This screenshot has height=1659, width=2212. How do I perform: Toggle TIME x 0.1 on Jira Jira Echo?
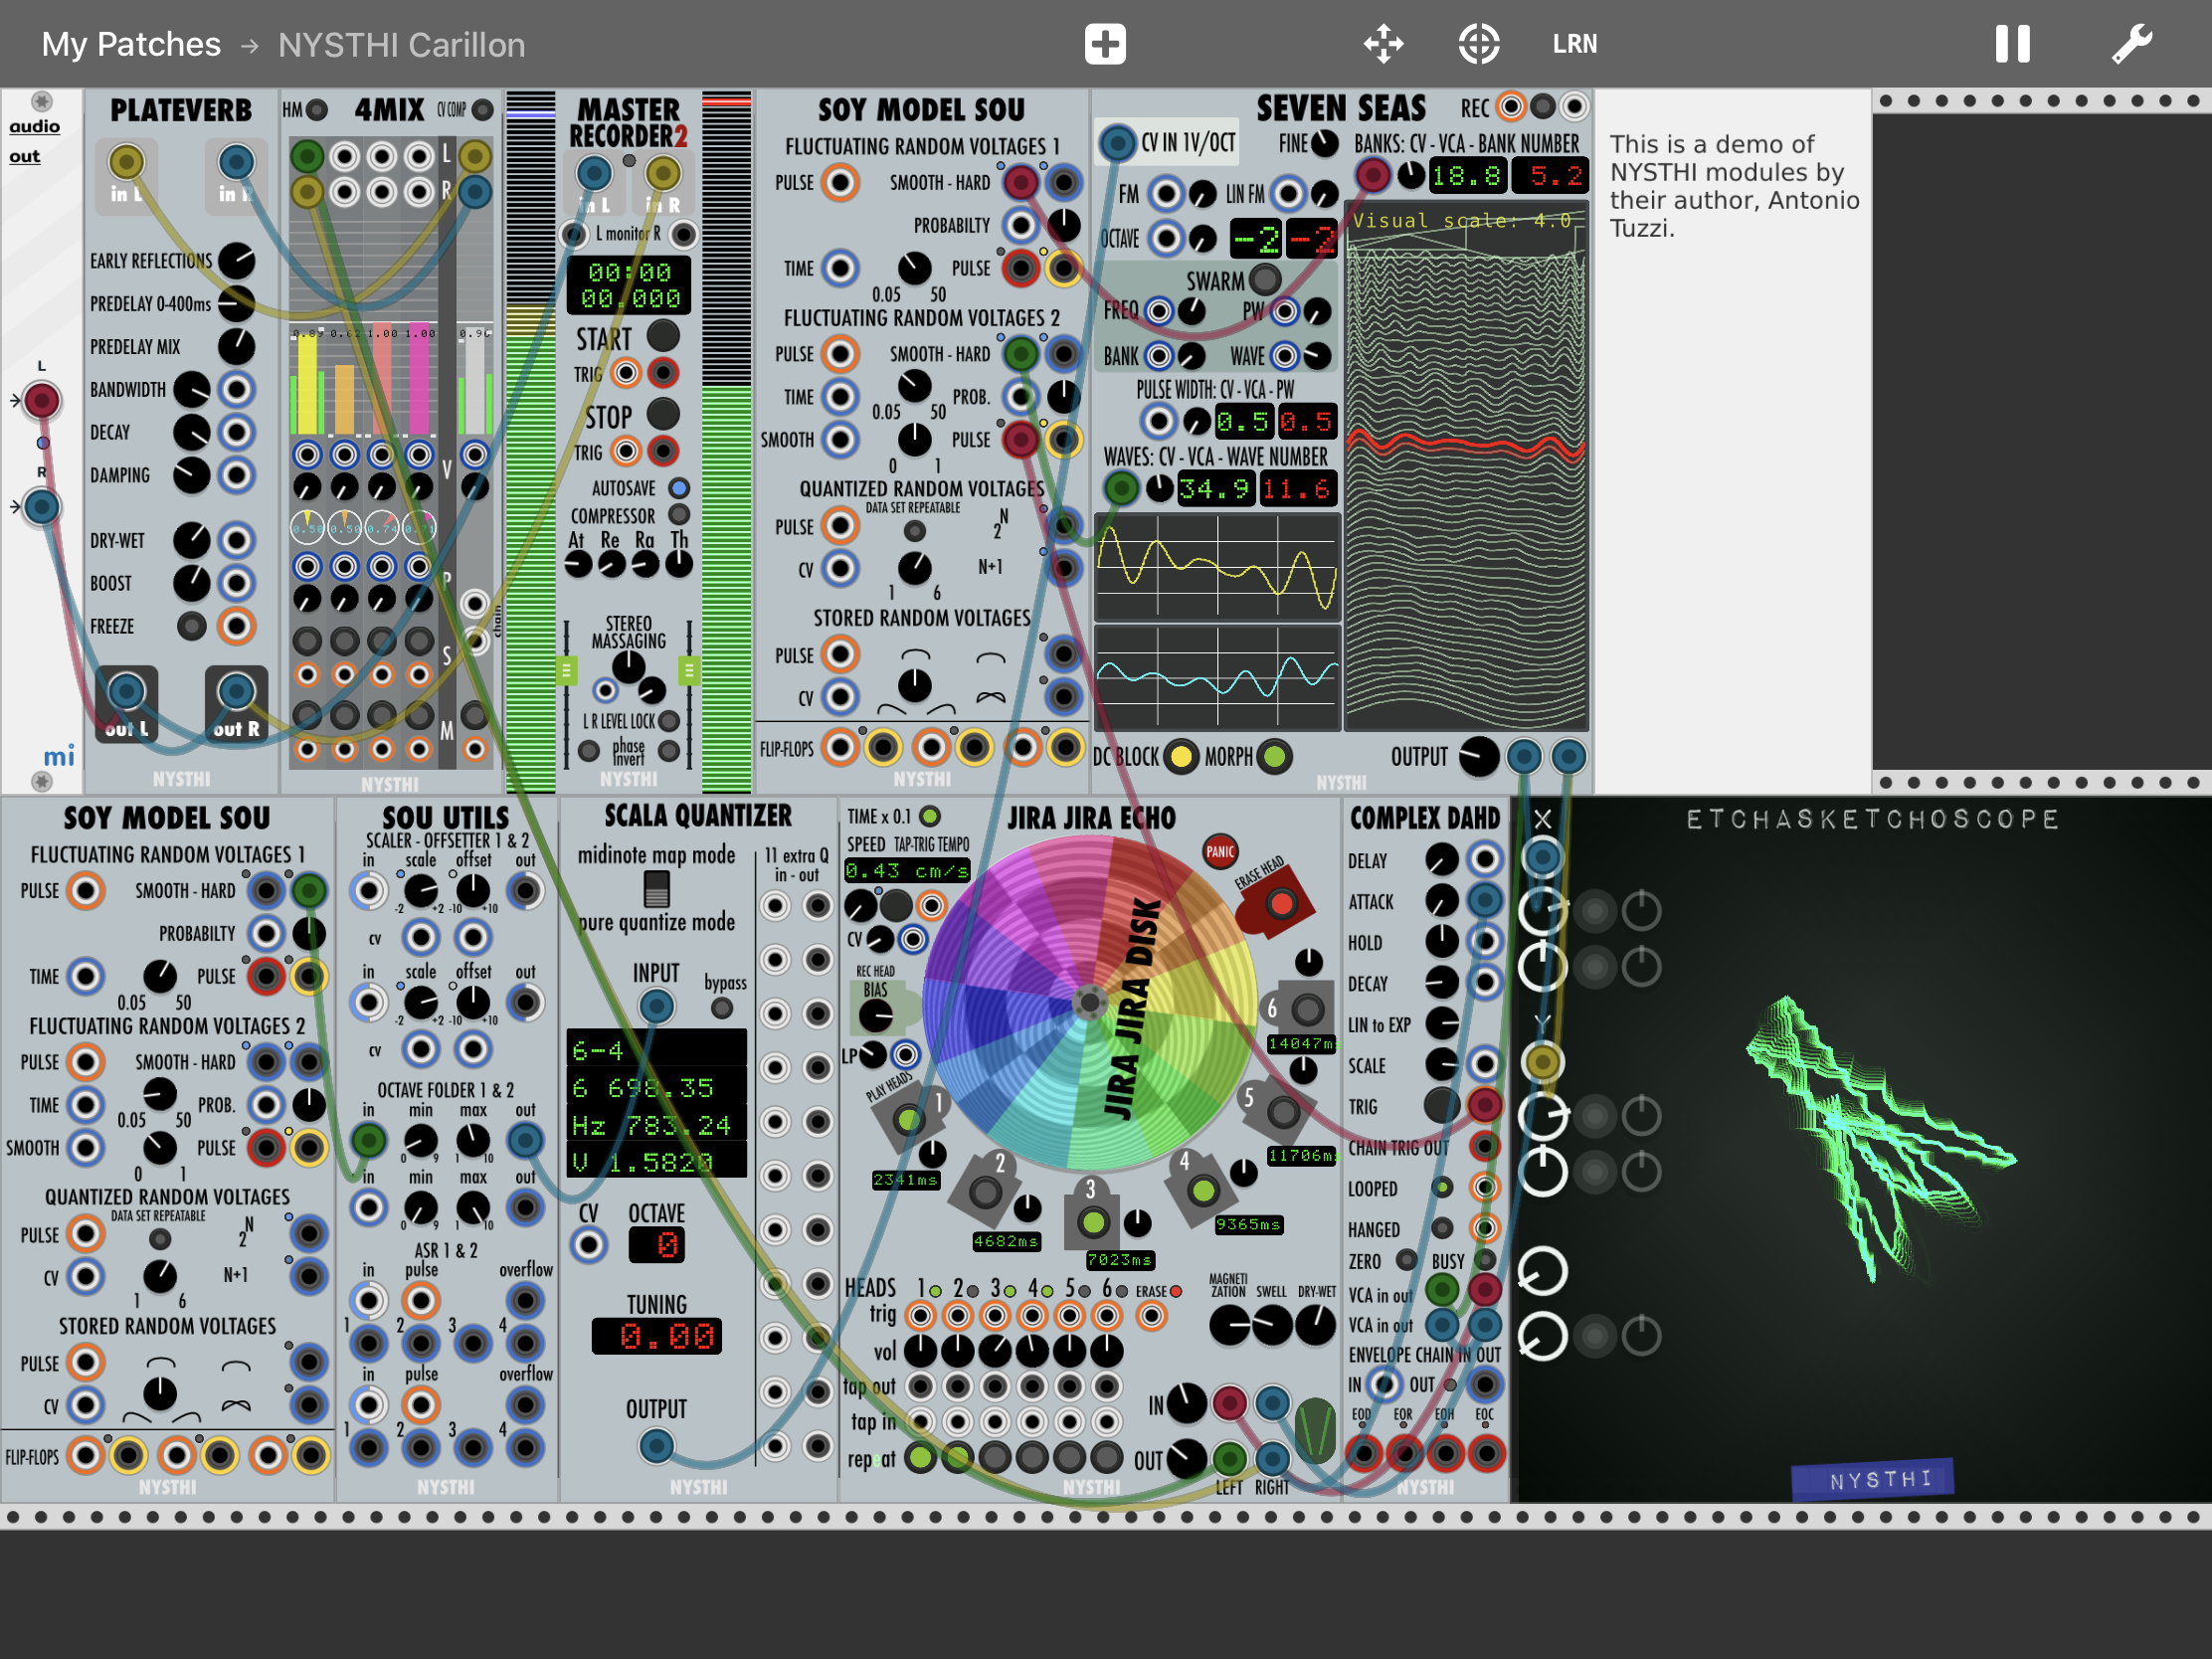point(929,816)
